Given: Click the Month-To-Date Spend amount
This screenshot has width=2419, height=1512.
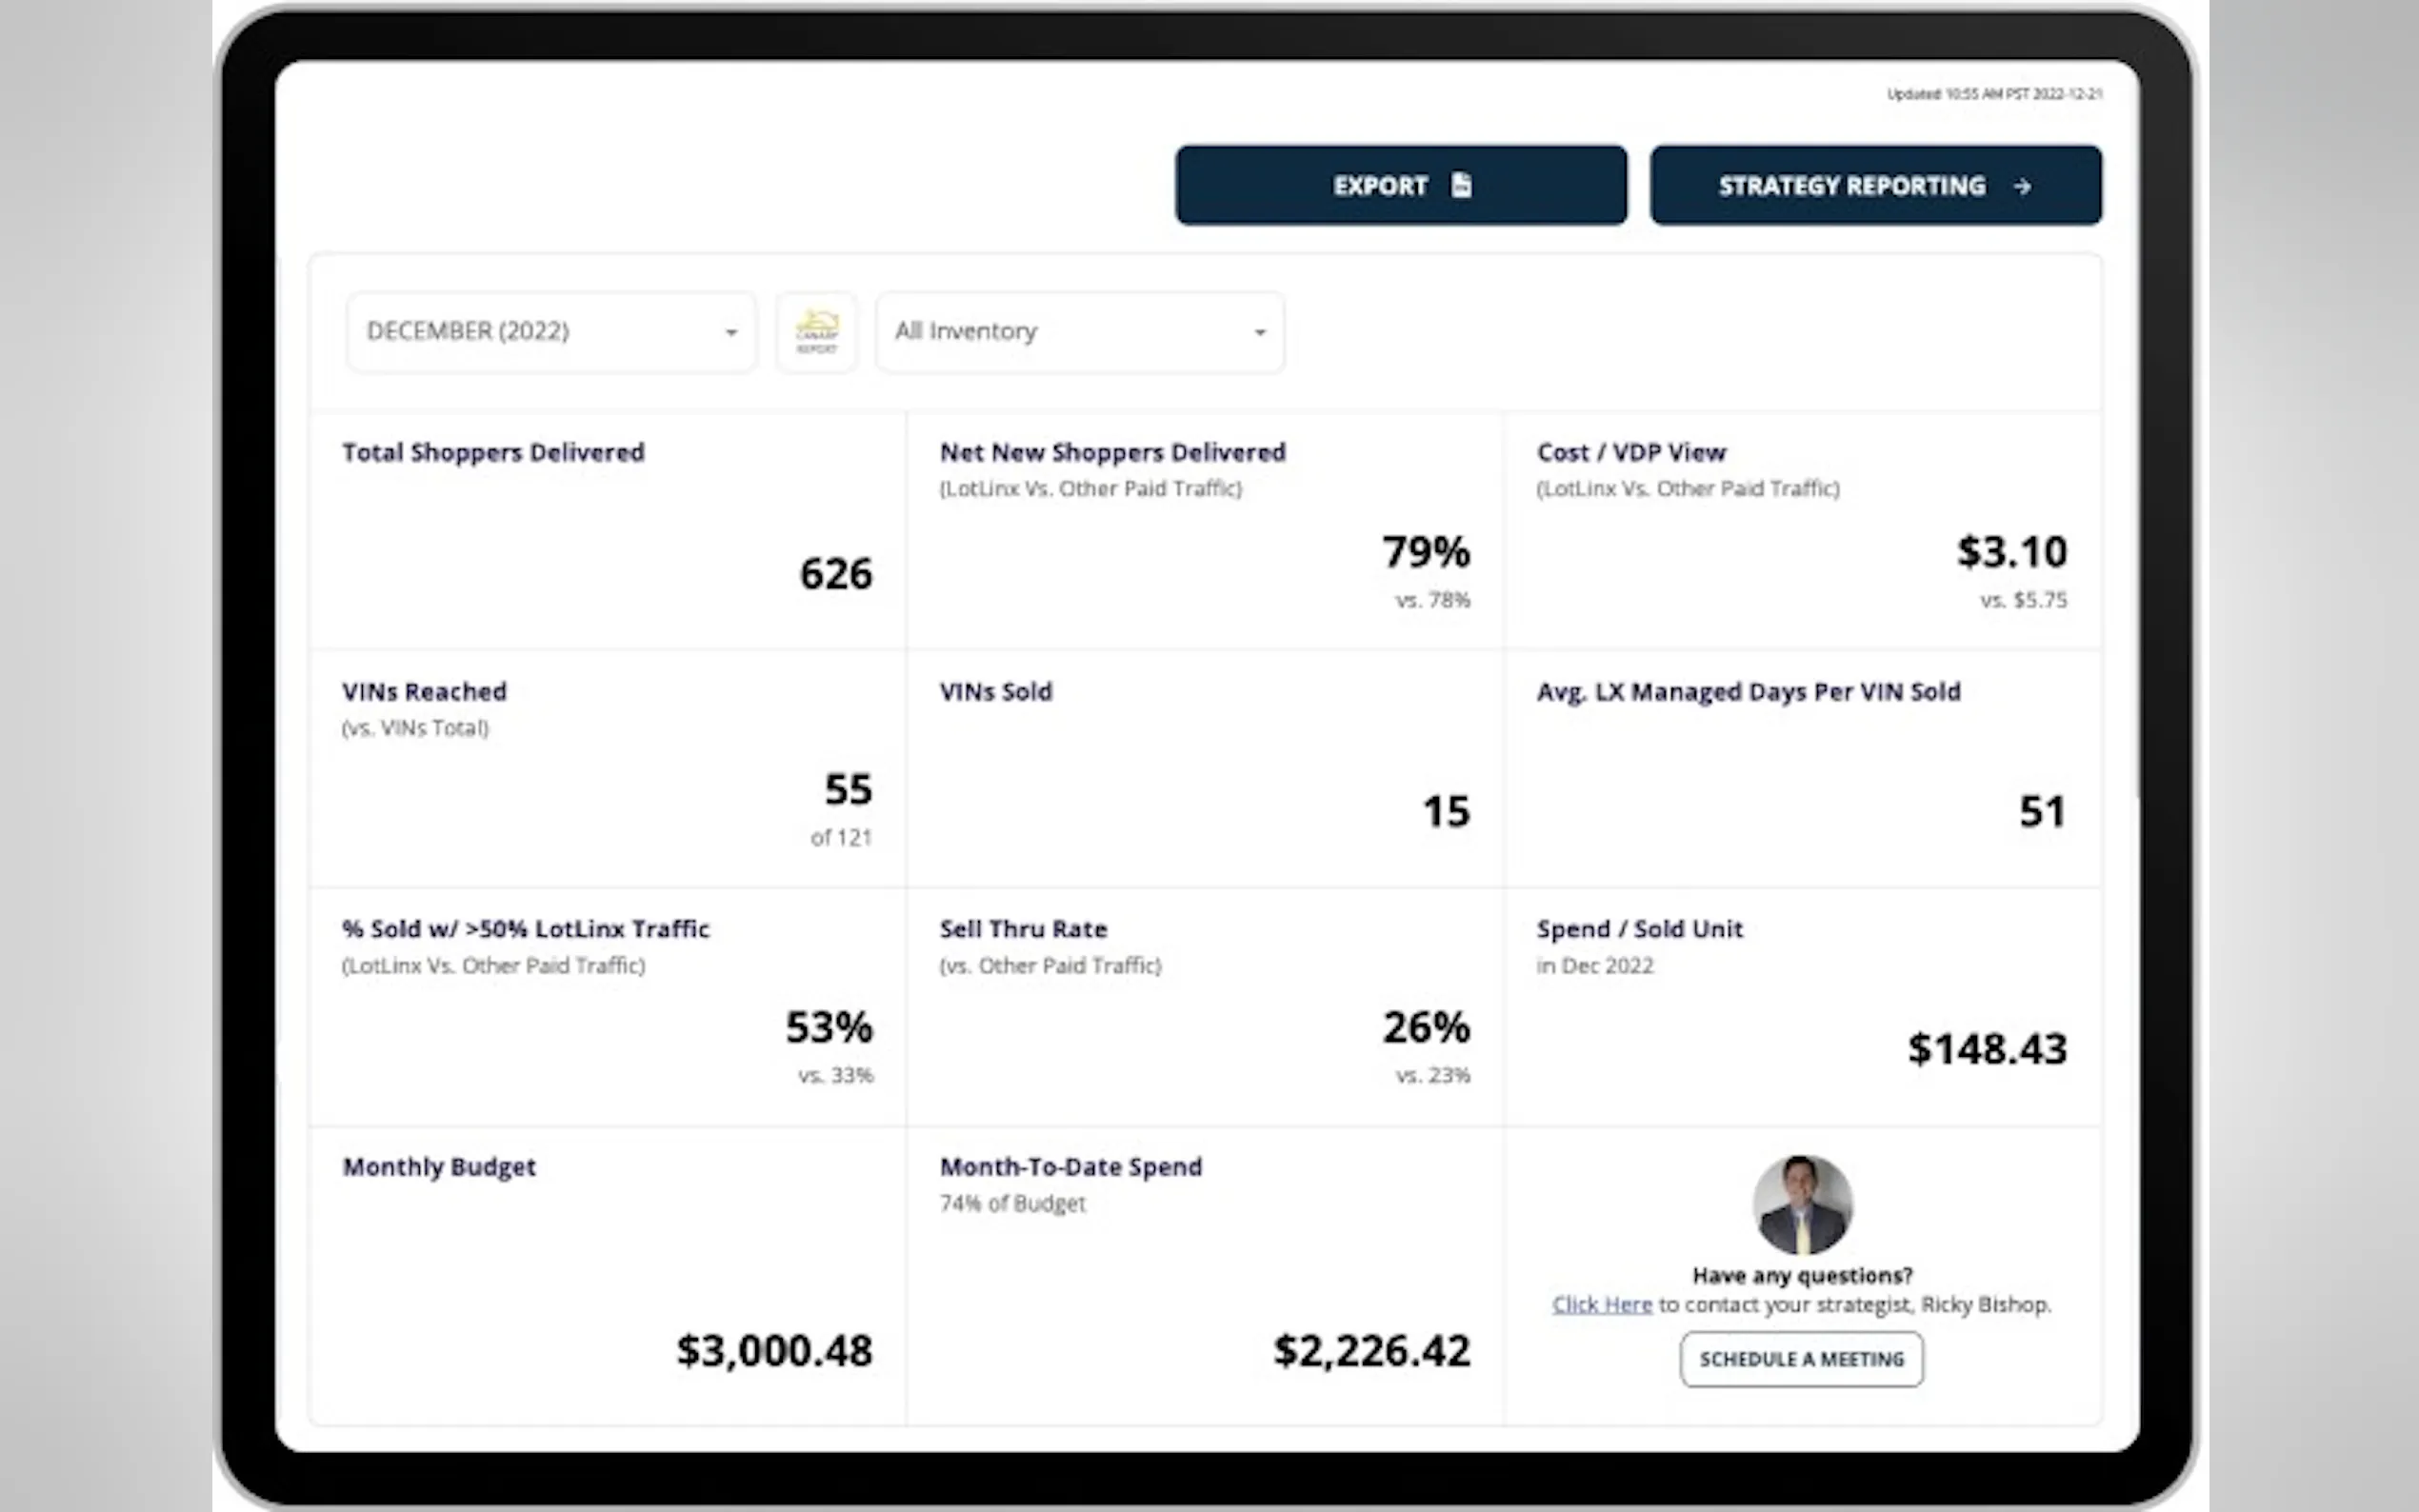Looking at the screenshot, I should pyautogui.click(x=1371, y=1351).
